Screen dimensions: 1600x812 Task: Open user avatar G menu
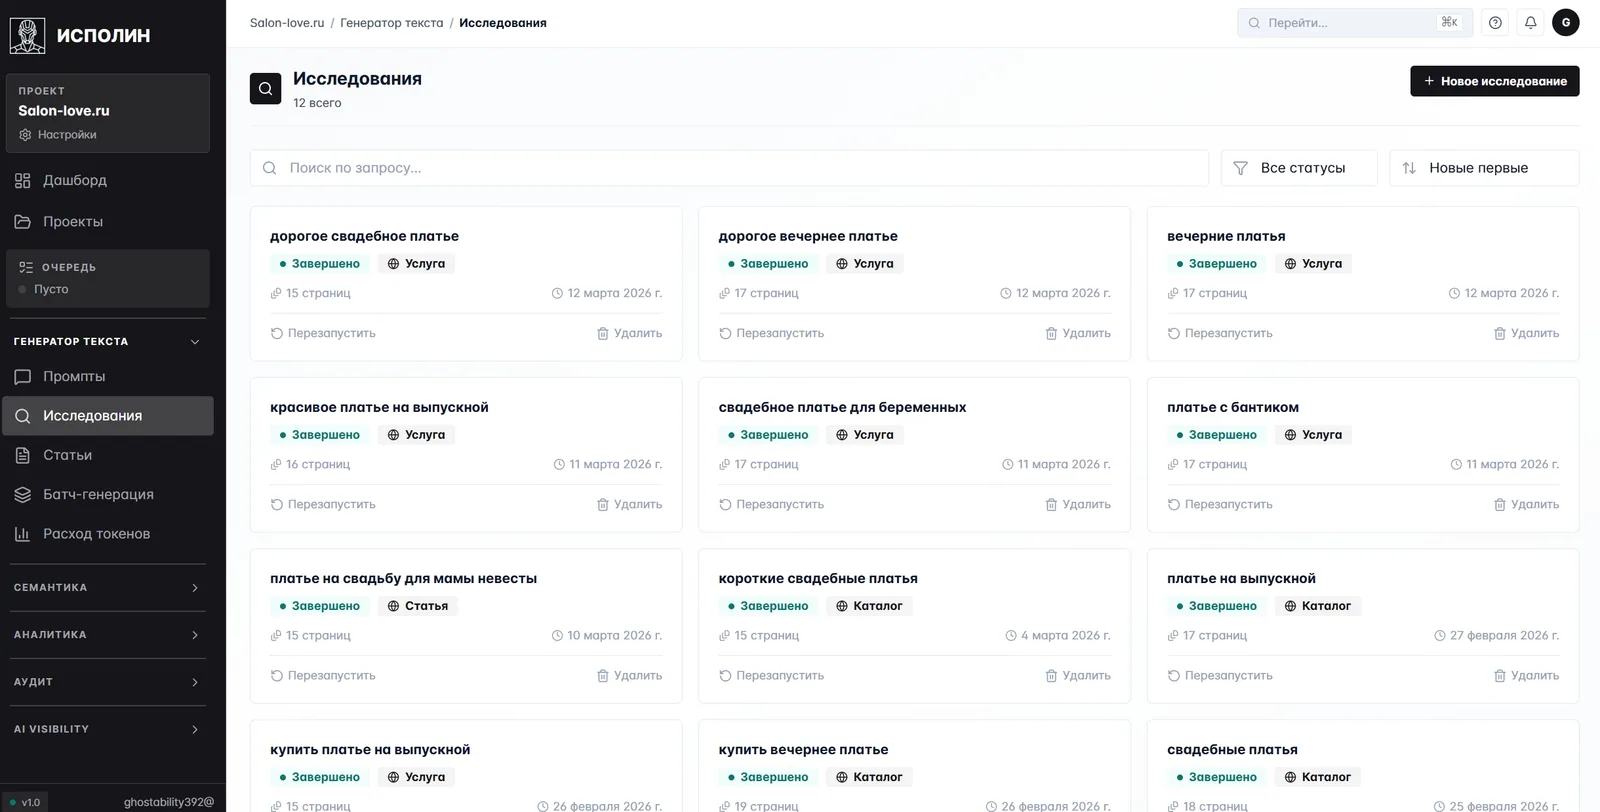click(1566, 22)
